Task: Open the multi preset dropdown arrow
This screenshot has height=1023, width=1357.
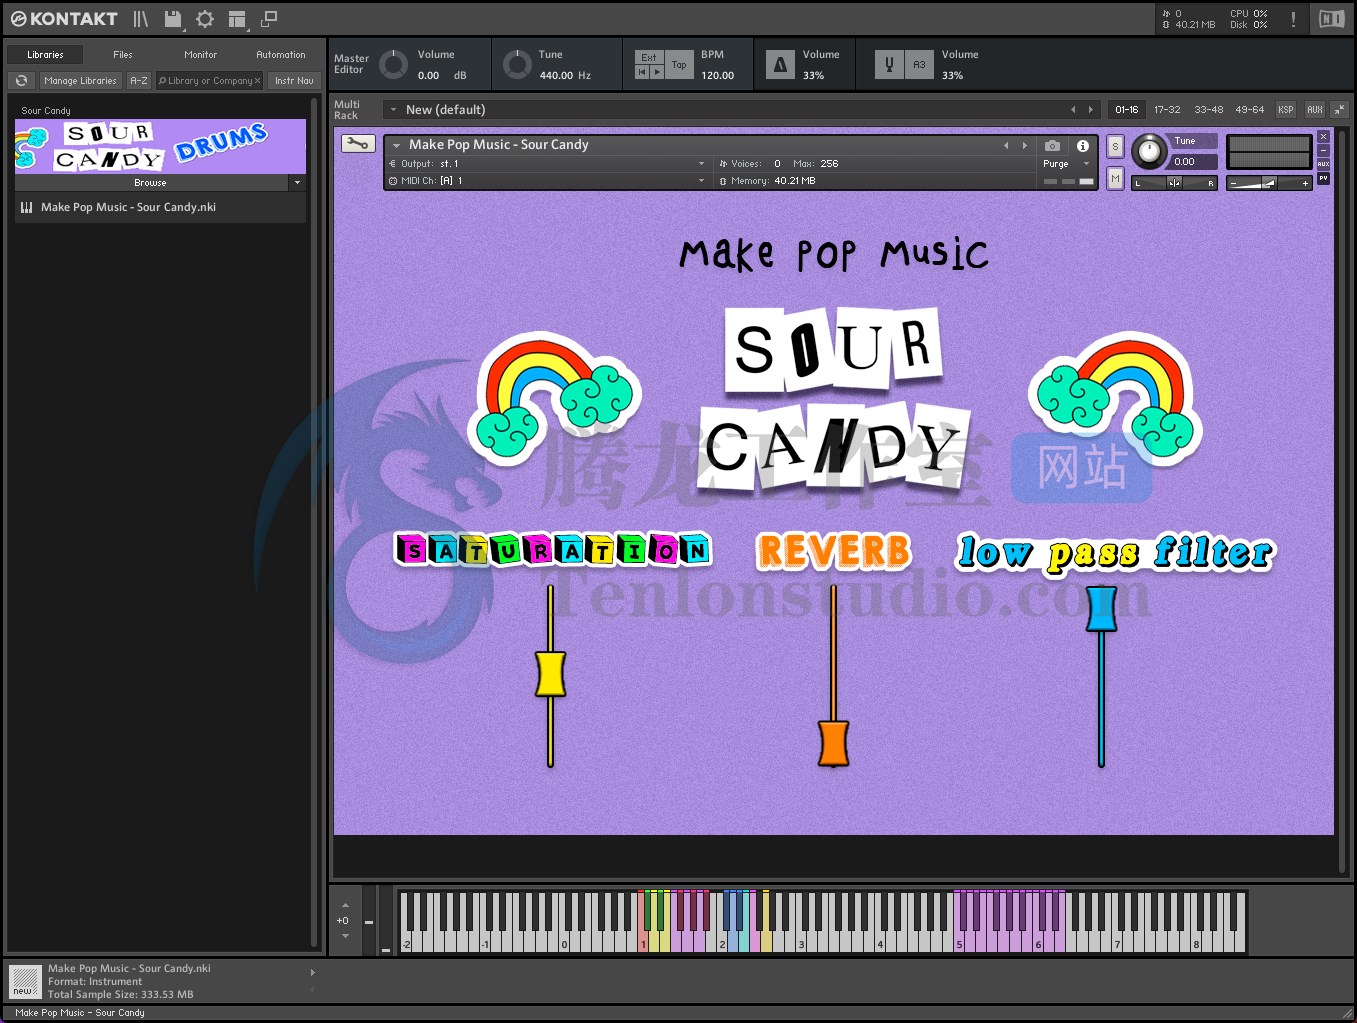Action: (393, 110)
